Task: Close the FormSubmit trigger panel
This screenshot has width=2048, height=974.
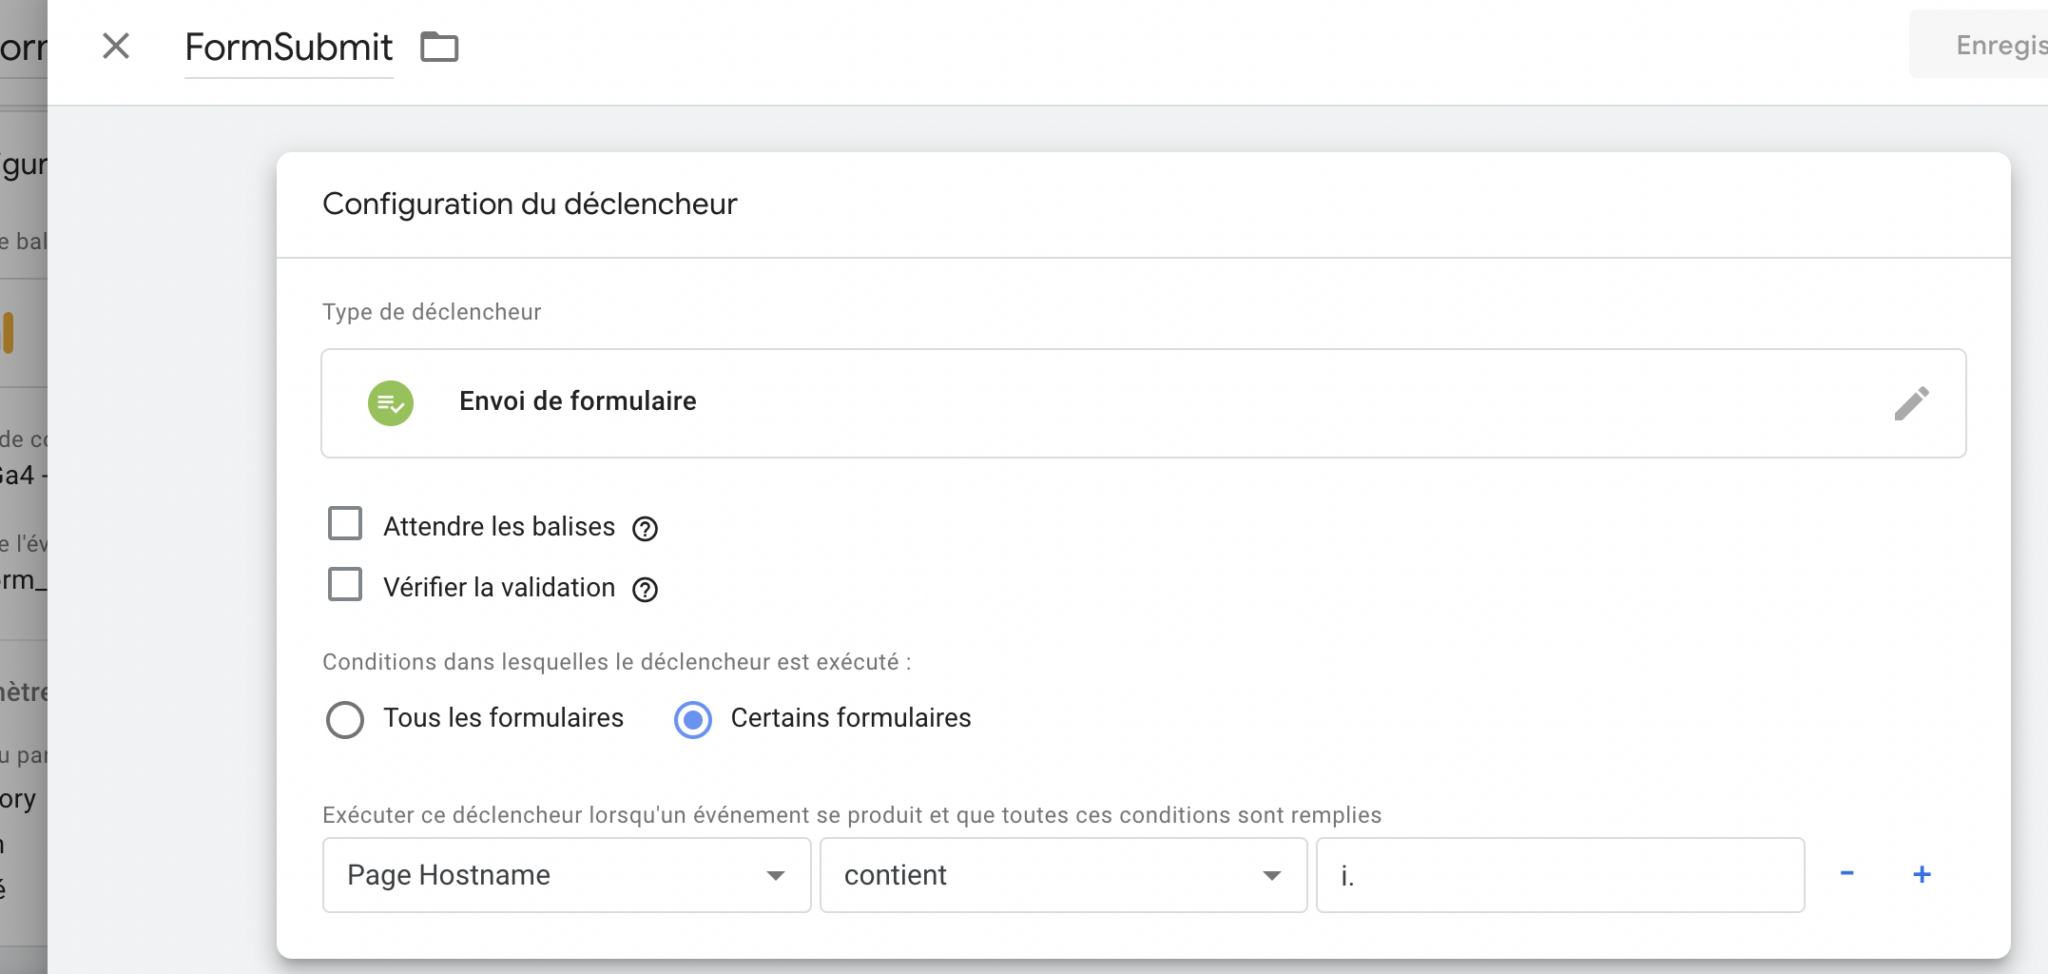Action: click(x=116, y=46)
